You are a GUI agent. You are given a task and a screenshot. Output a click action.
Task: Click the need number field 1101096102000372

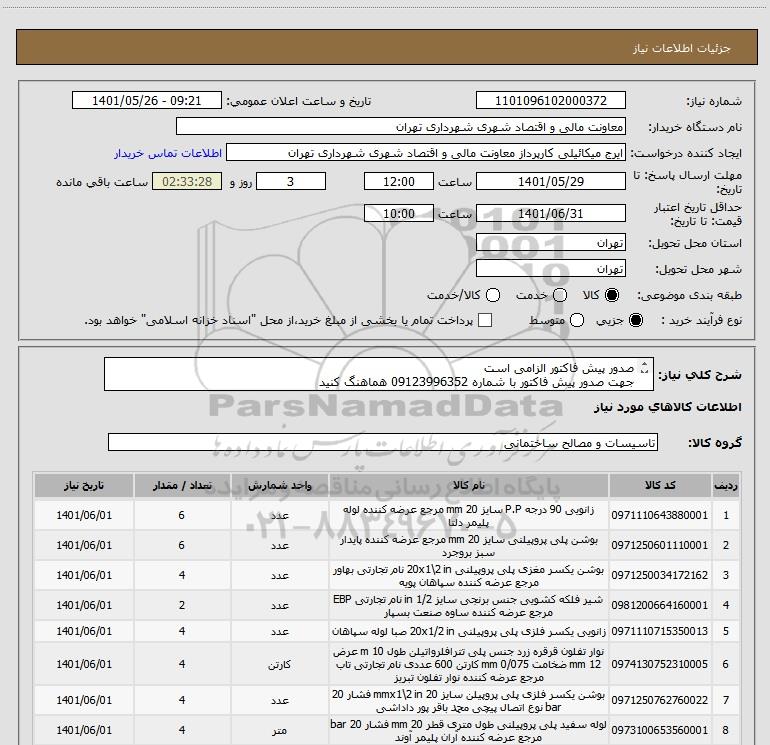pyautogui.click(x=550, y=101)
